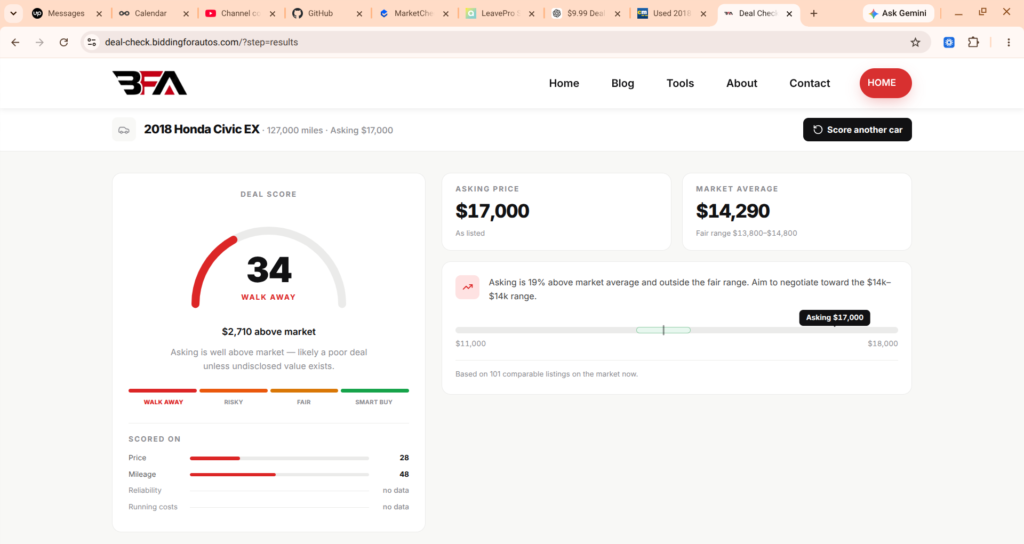1024x544 pixels.
Task: Switch to the LeavePro tab
Action: (x=499, y=13)
